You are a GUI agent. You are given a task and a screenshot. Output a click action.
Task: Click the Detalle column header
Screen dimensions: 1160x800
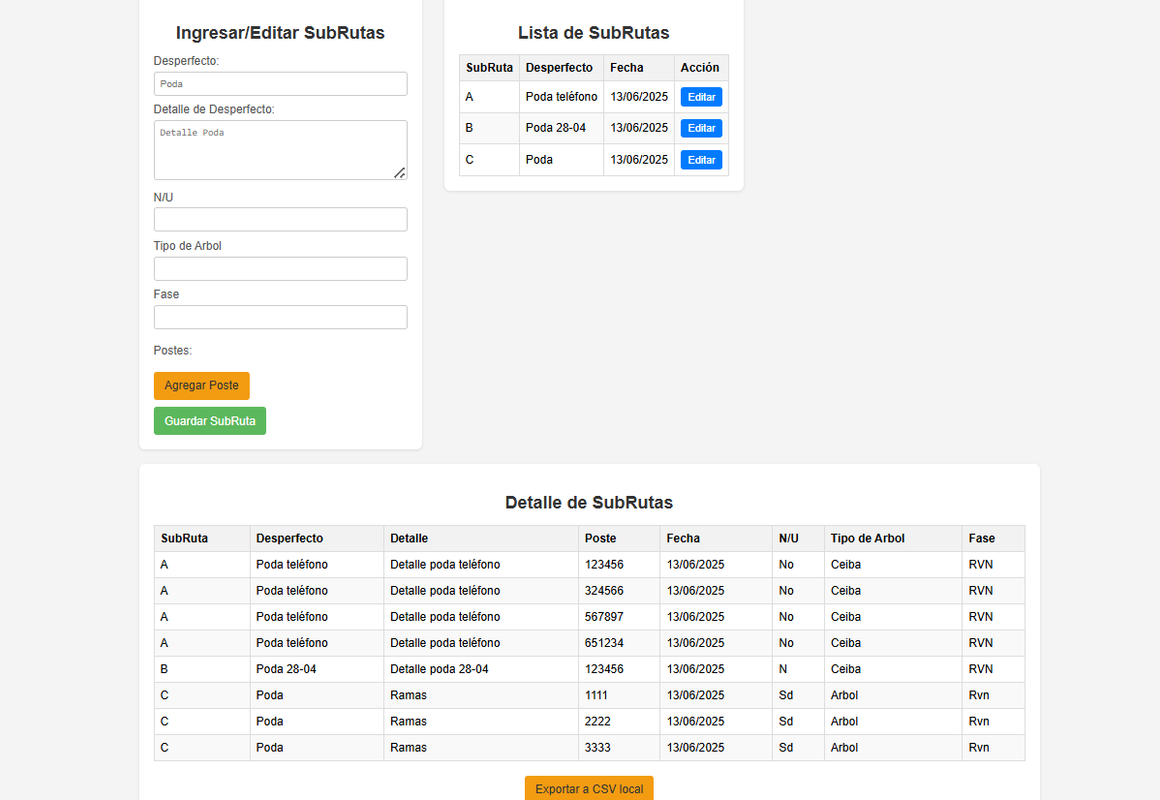481,538
